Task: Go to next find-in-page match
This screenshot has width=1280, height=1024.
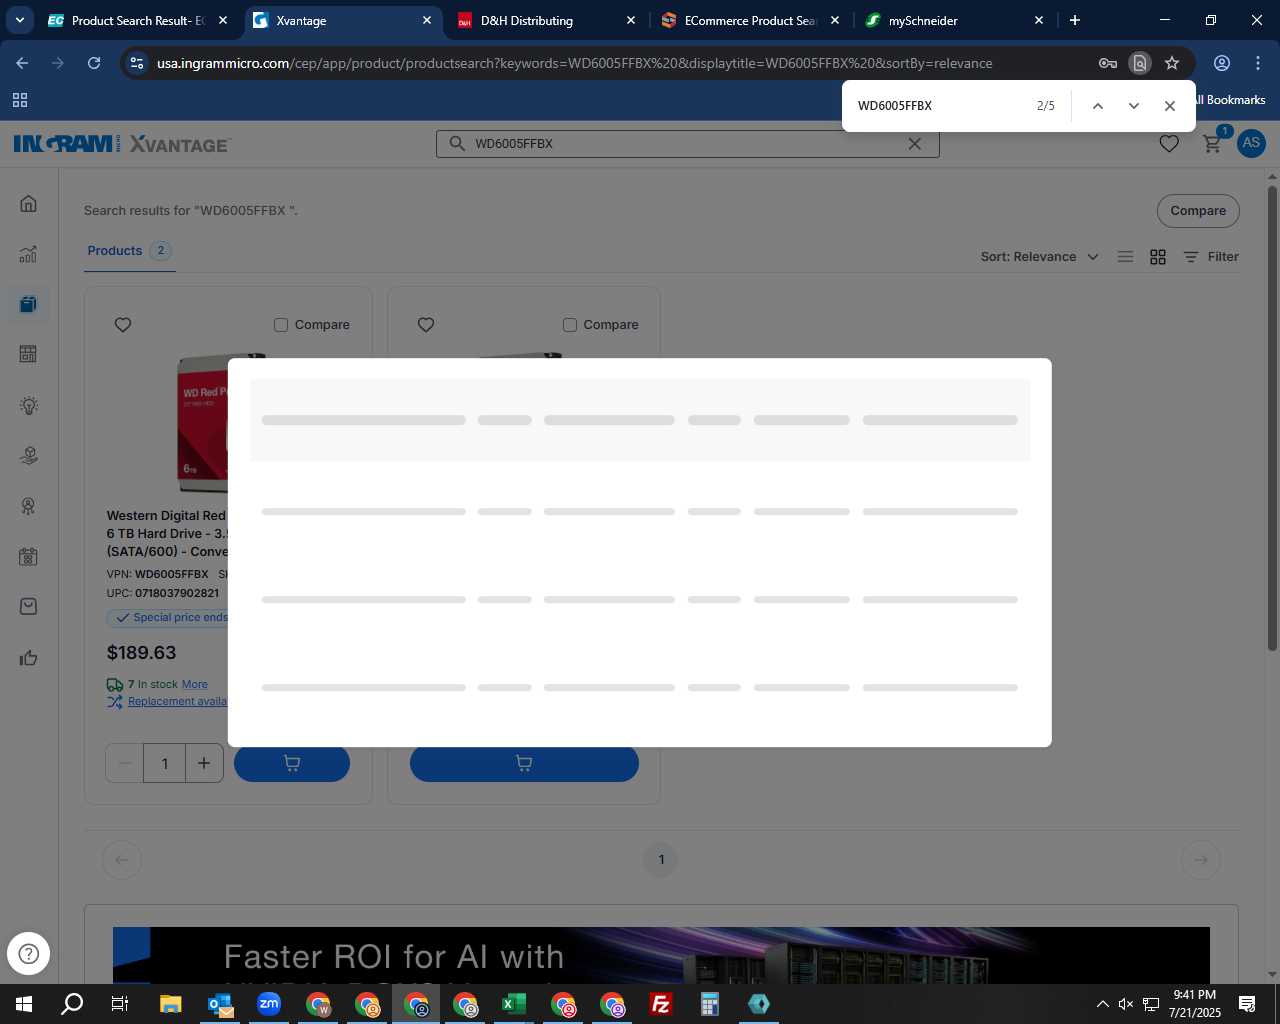Action: 1133,106
